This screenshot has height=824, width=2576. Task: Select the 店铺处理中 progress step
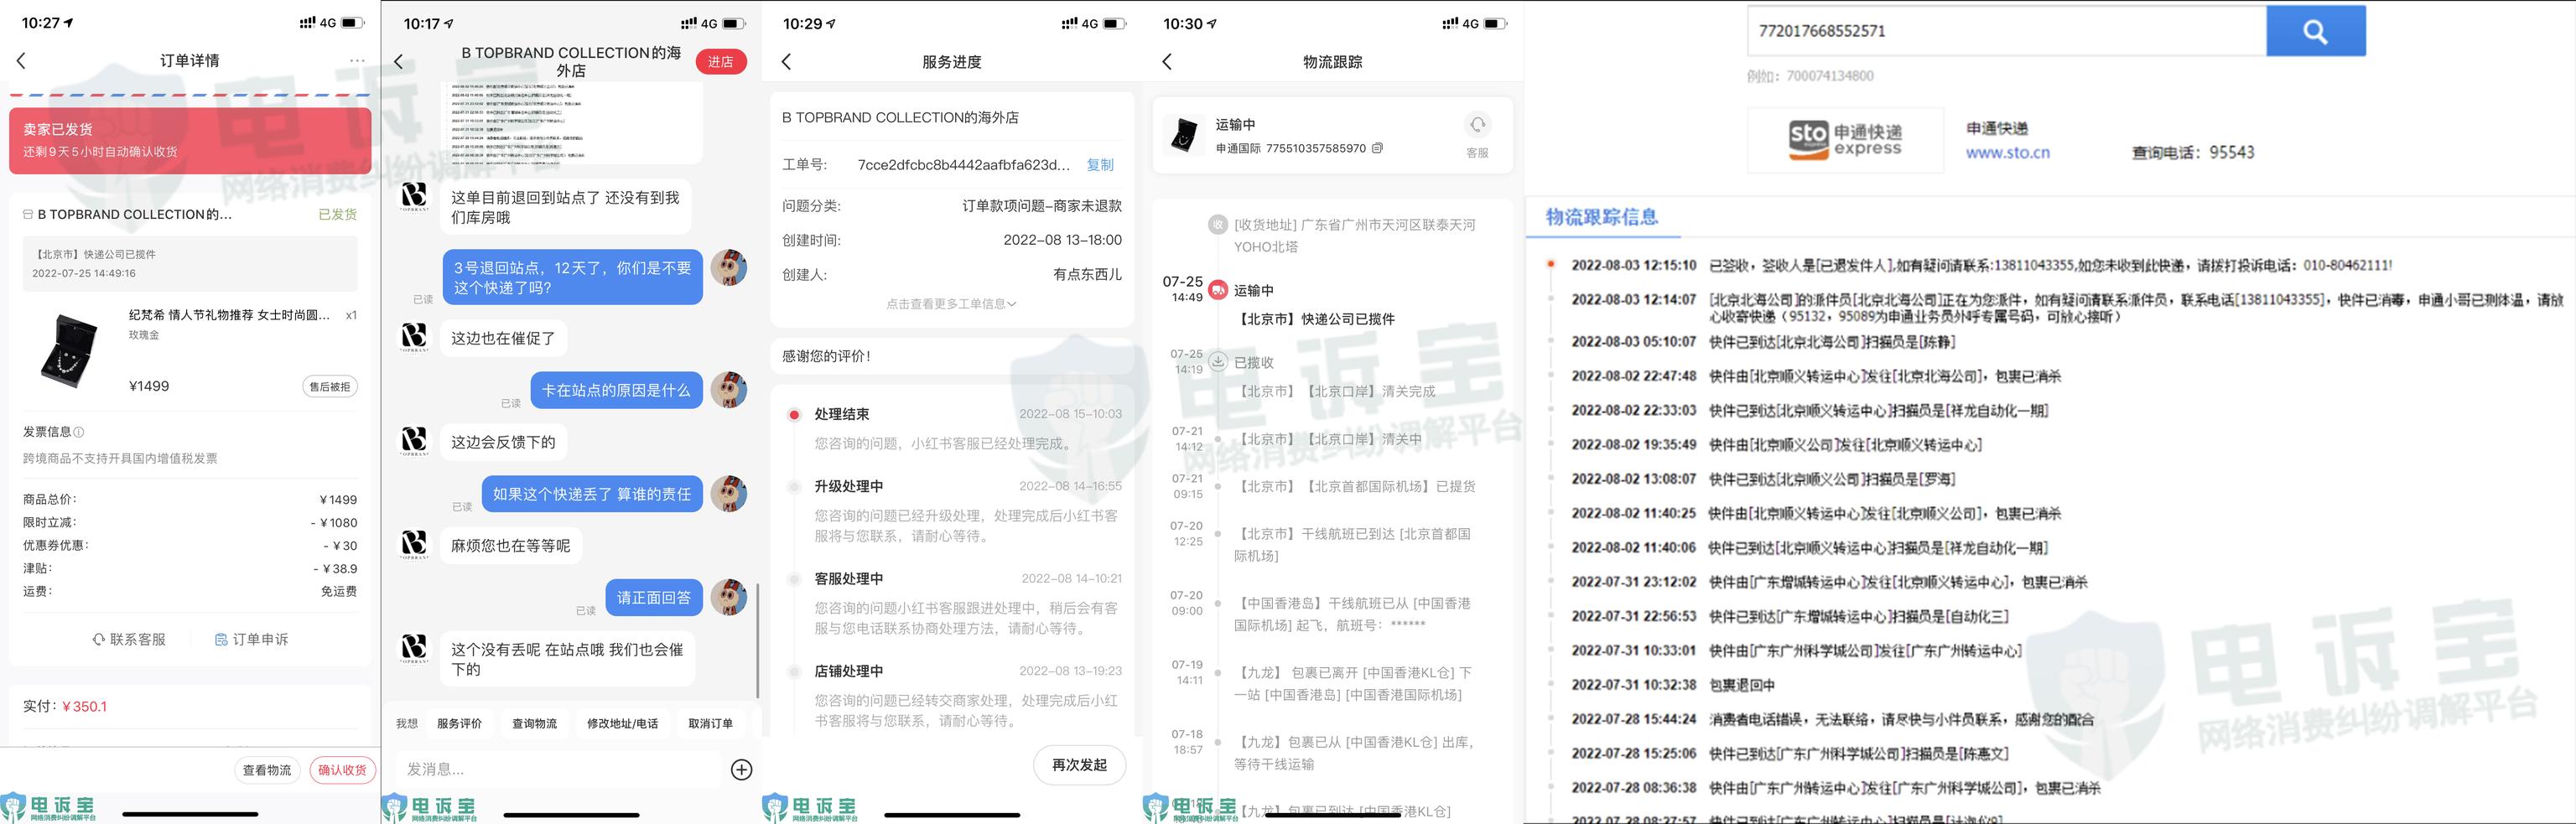(849, 671)
